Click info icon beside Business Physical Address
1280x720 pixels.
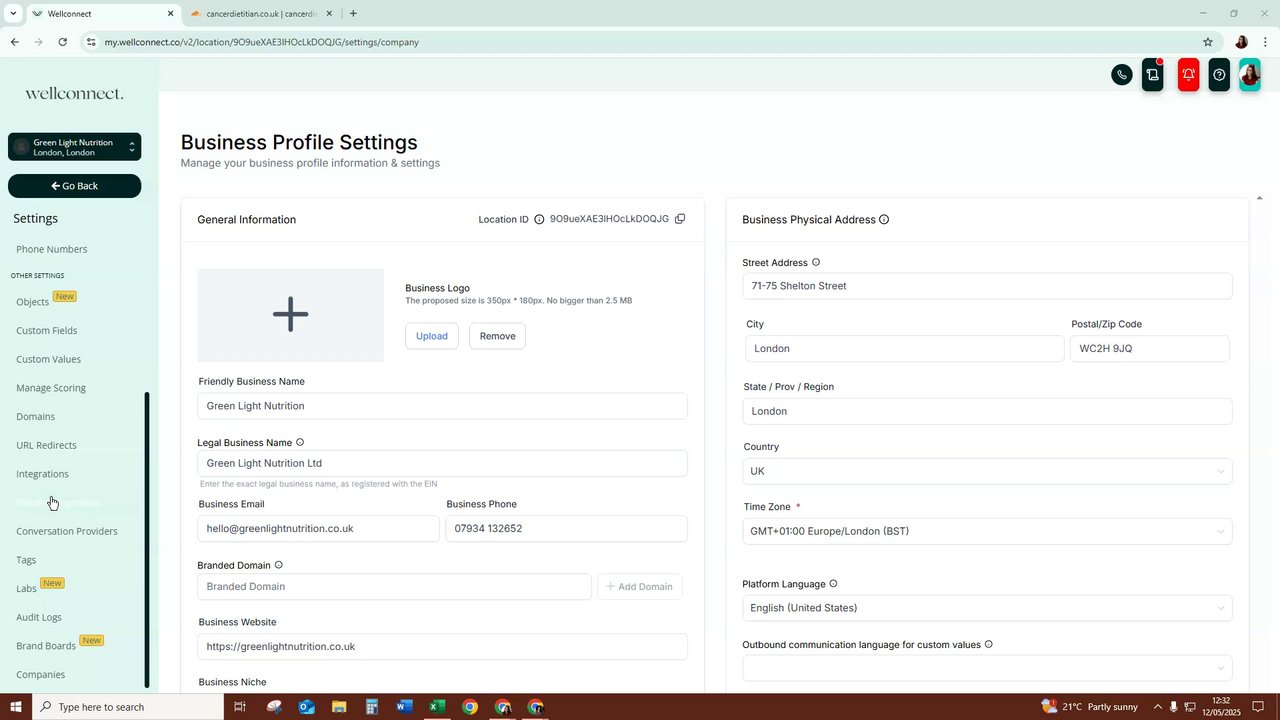click(884, 220)
